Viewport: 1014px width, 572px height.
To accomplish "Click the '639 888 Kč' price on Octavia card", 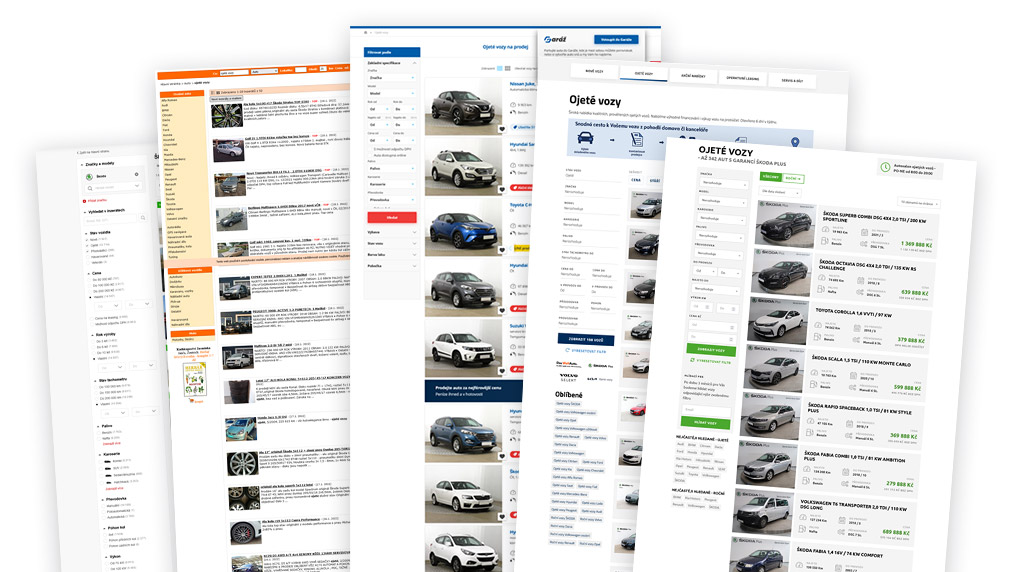I will point(914,293).
